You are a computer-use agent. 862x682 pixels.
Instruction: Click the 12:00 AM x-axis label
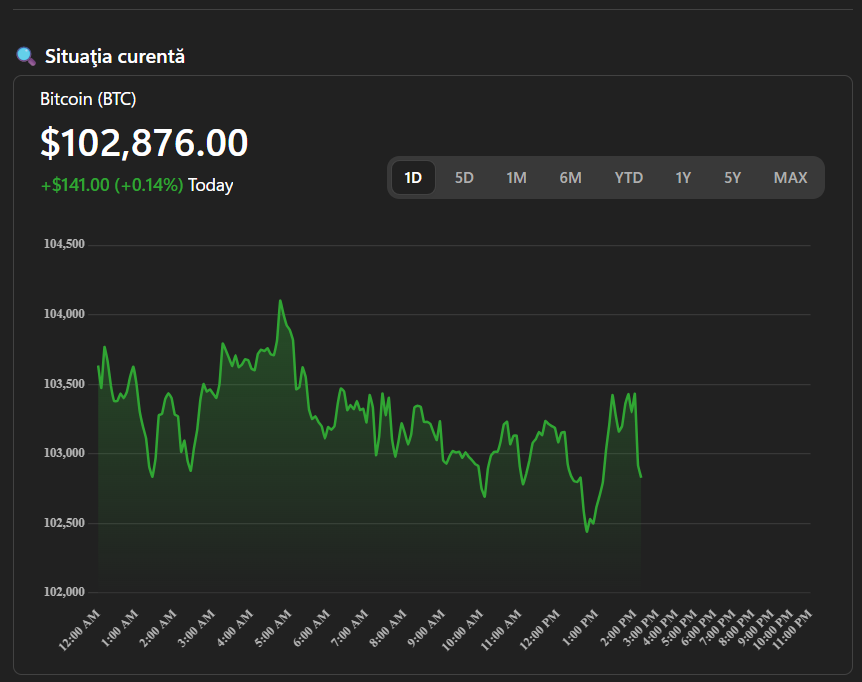[x=81, y=629]
